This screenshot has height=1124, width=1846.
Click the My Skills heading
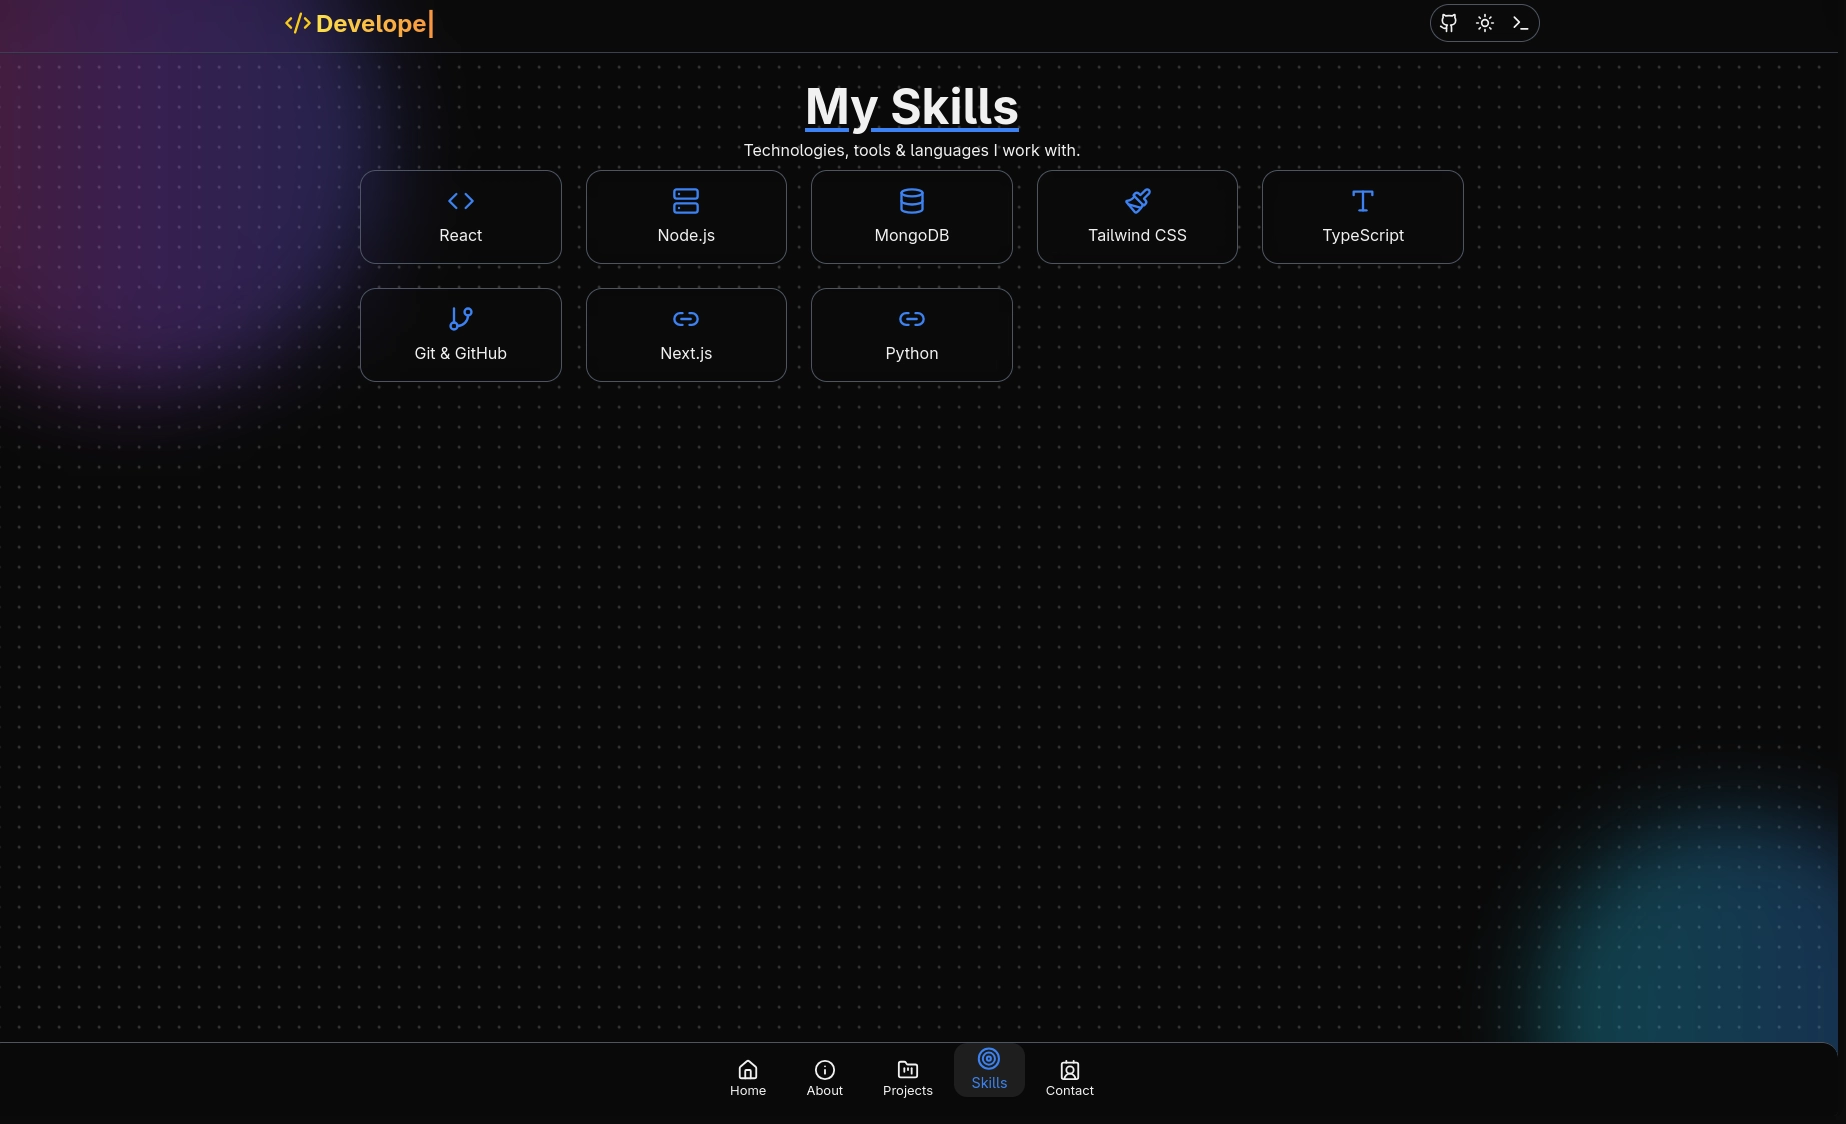pos(912,107)
